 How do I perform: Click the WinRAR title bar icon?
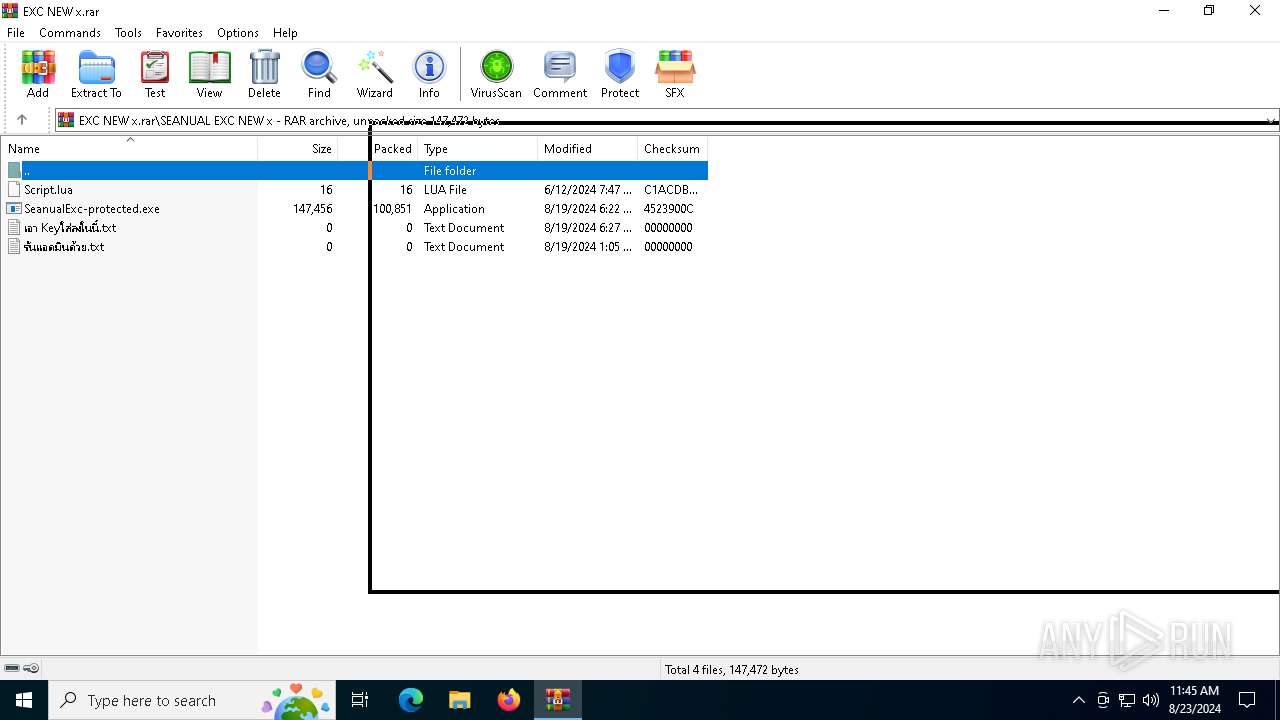click(10, 11)
